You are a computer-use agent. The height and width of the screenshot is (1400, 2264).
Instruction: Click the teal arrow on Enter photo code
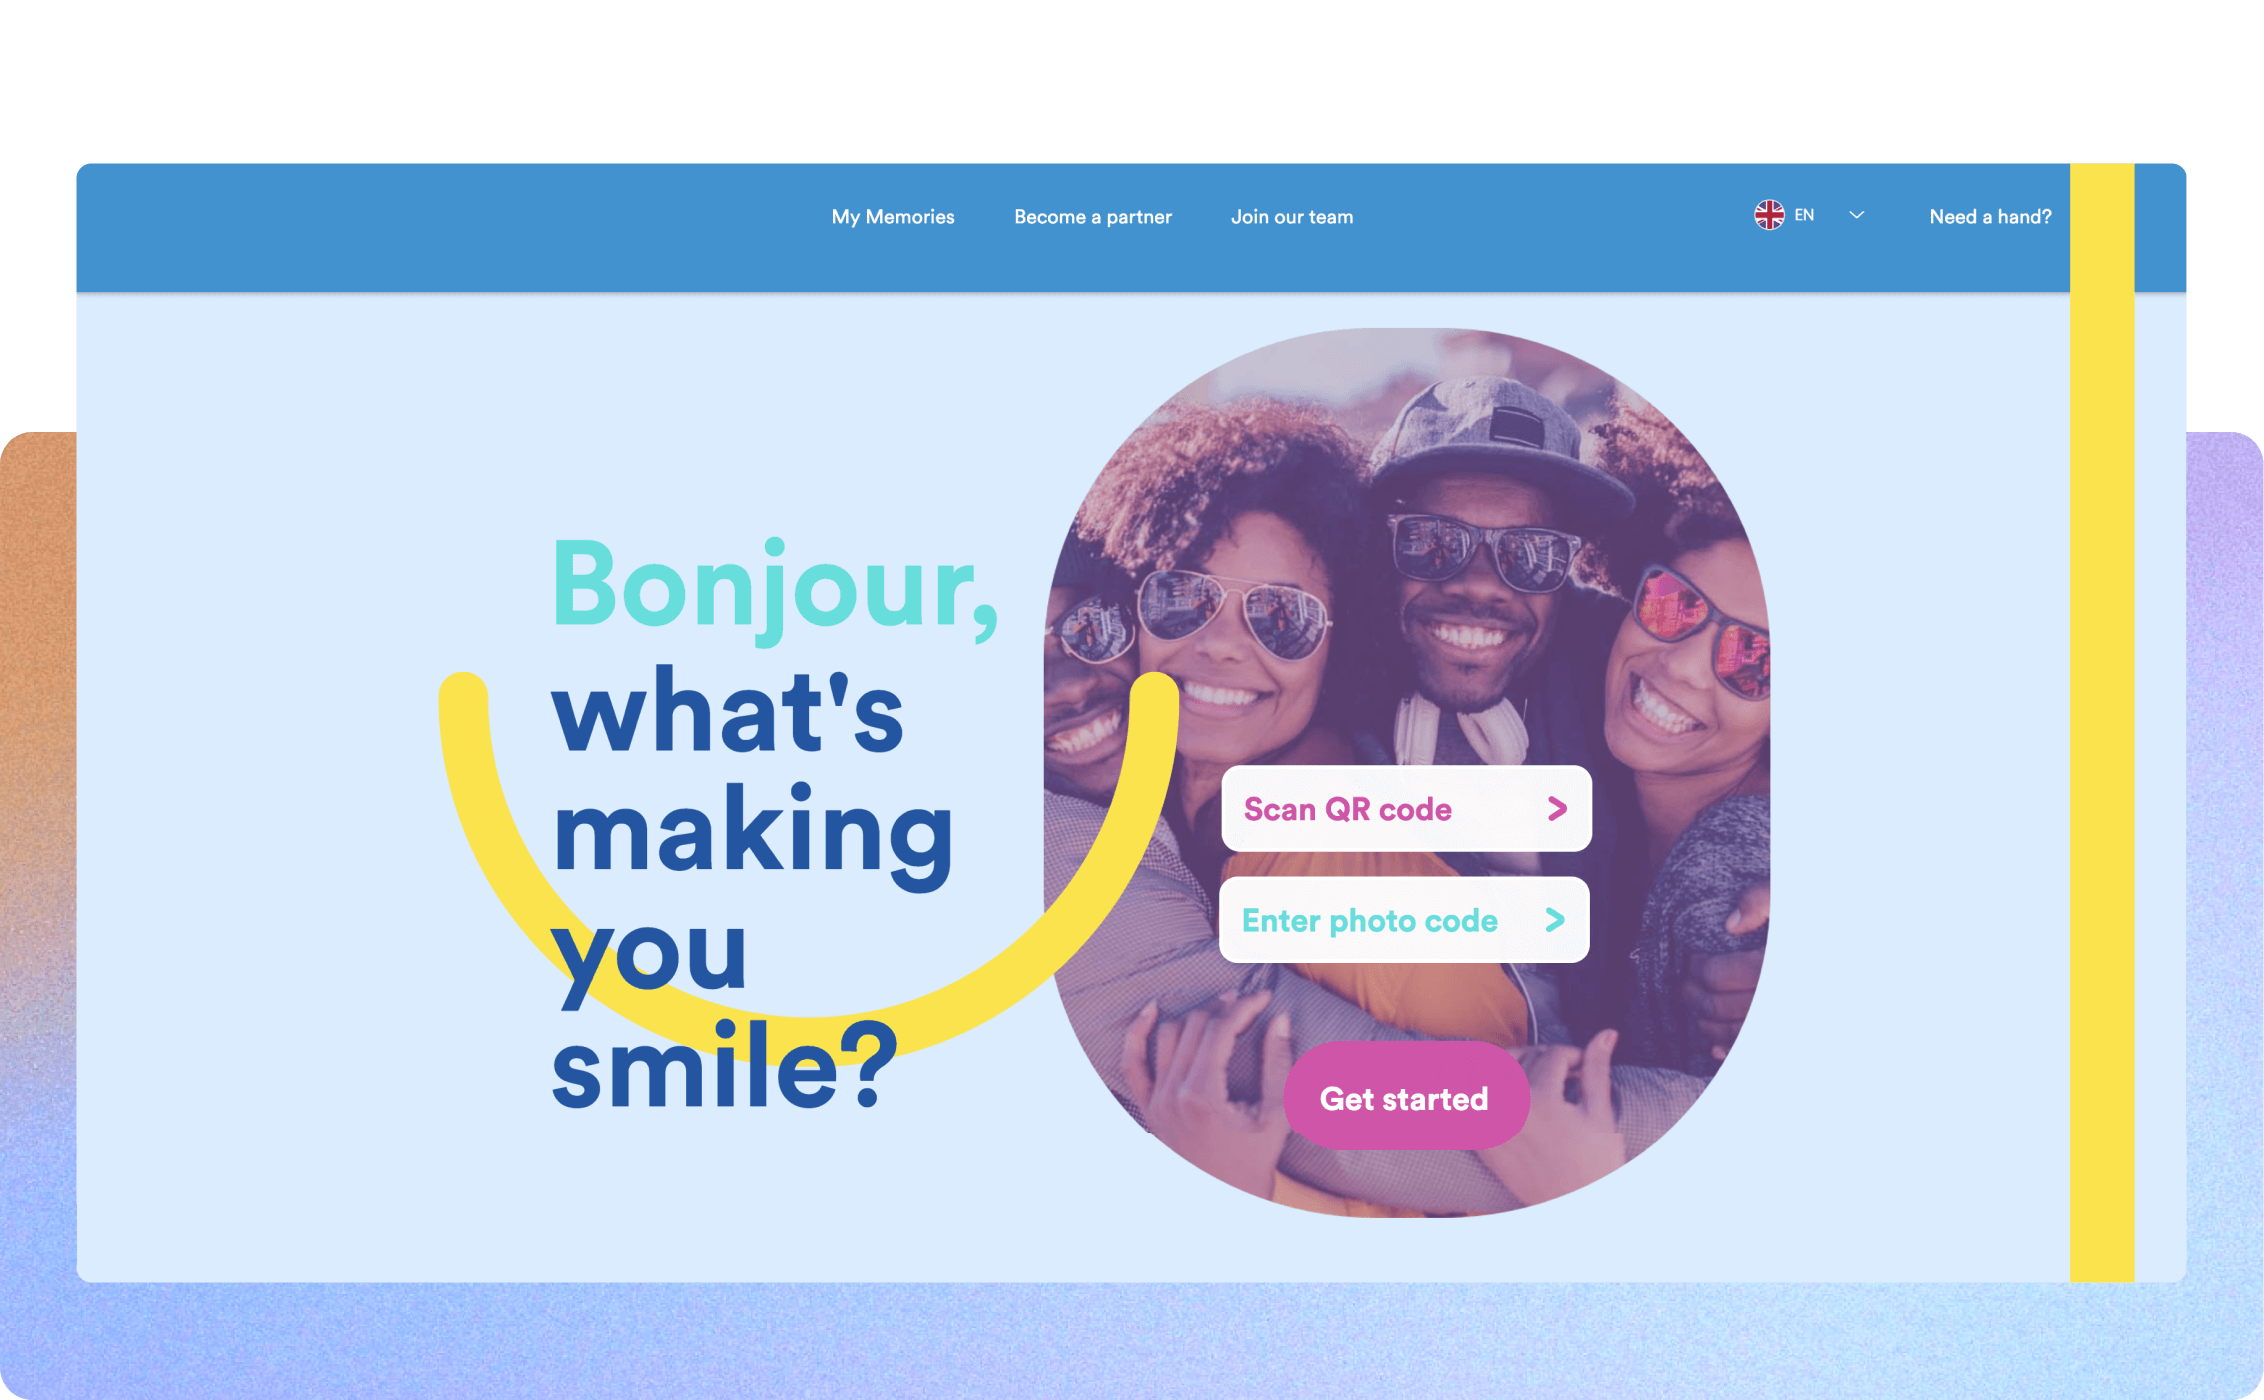pyautogui.click(x=1555, y=920)
